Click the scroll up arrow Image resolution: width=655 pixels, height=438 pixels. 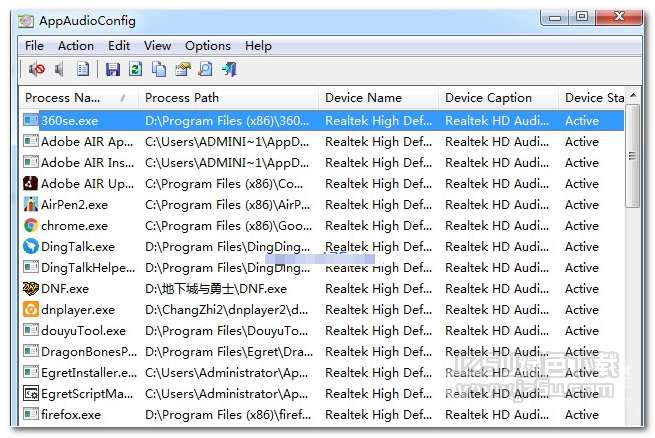click(x=633, y=96)
